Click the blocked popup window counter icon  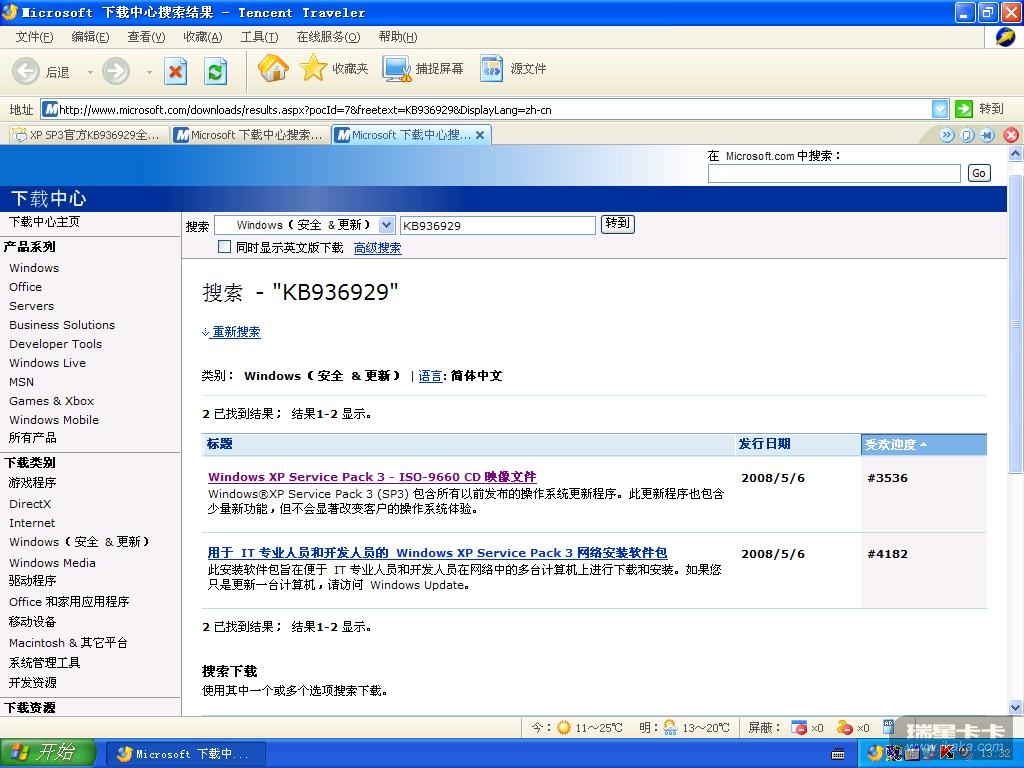(799, 728)
